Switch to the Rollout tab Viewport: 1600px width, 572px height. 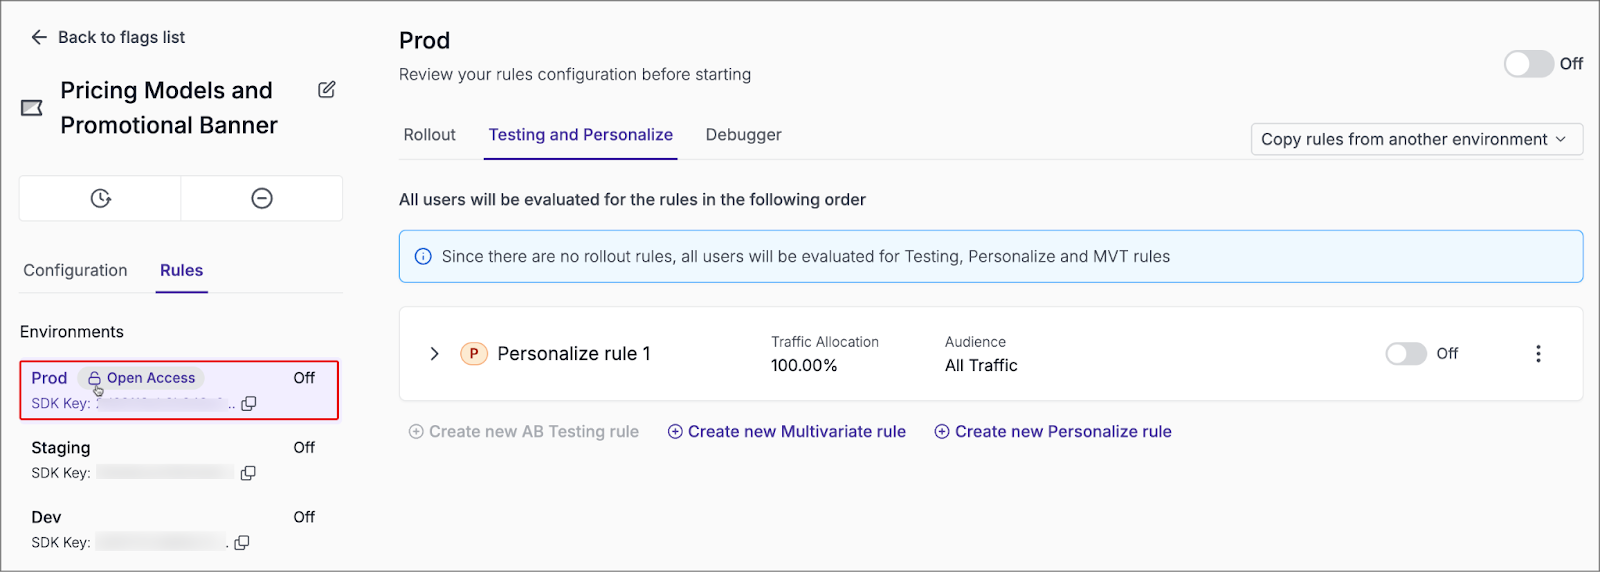pyautogui.click(x=429, y=135)
